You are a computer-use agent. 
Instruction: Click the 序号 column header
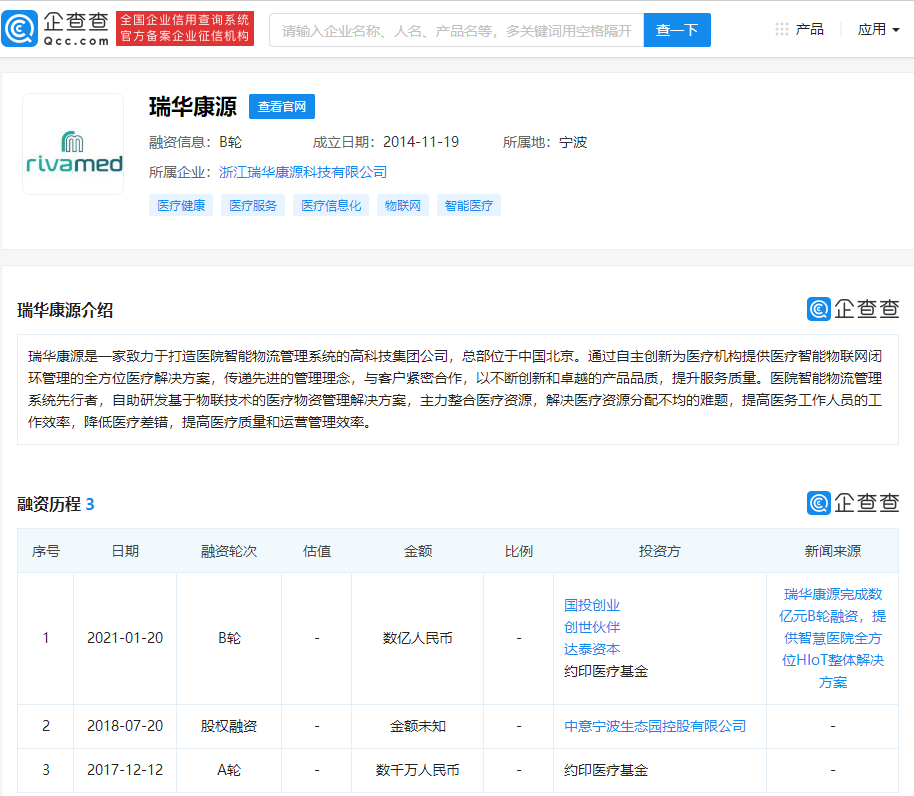coord(45,551)
